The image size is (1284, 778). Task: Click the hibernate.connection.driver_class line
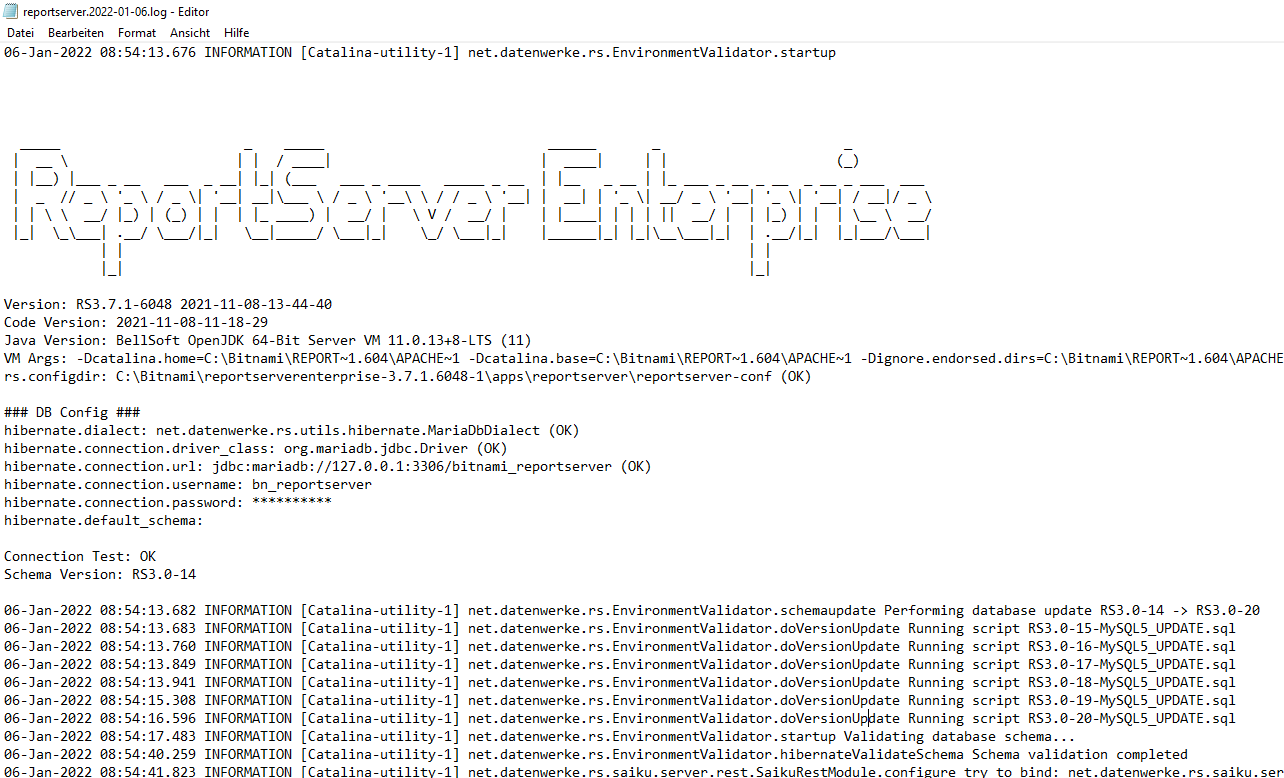256,449
